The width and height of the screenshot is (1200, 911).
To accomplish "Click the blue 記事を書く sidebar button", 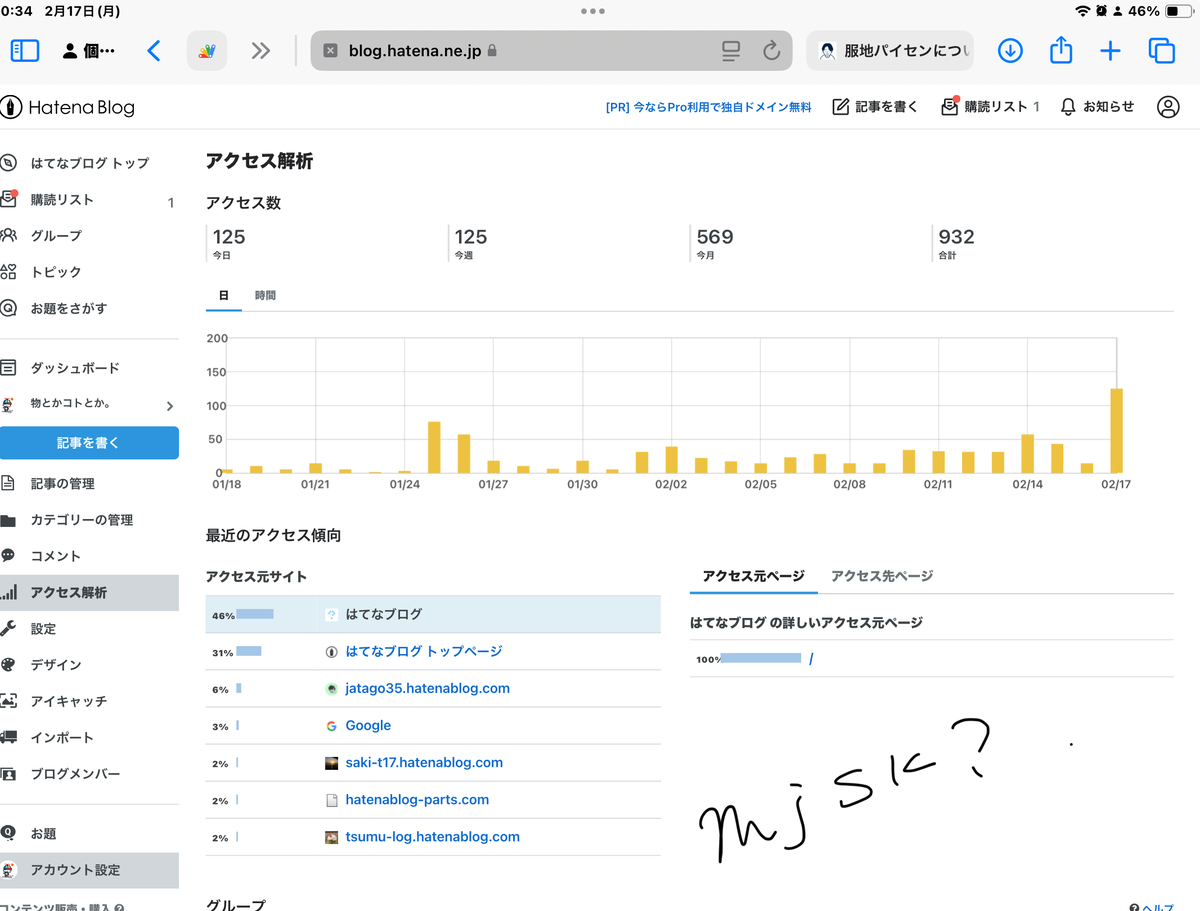I will 89,443.
